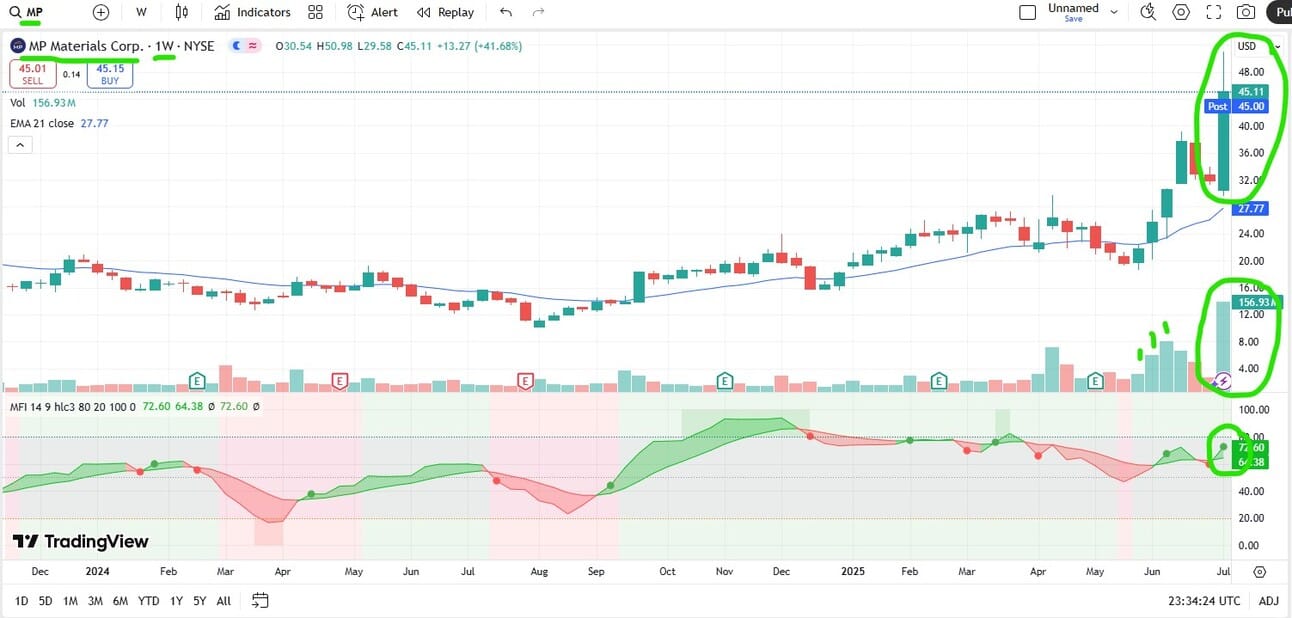
Task: Set range to 1D
Action: (20, 601)
